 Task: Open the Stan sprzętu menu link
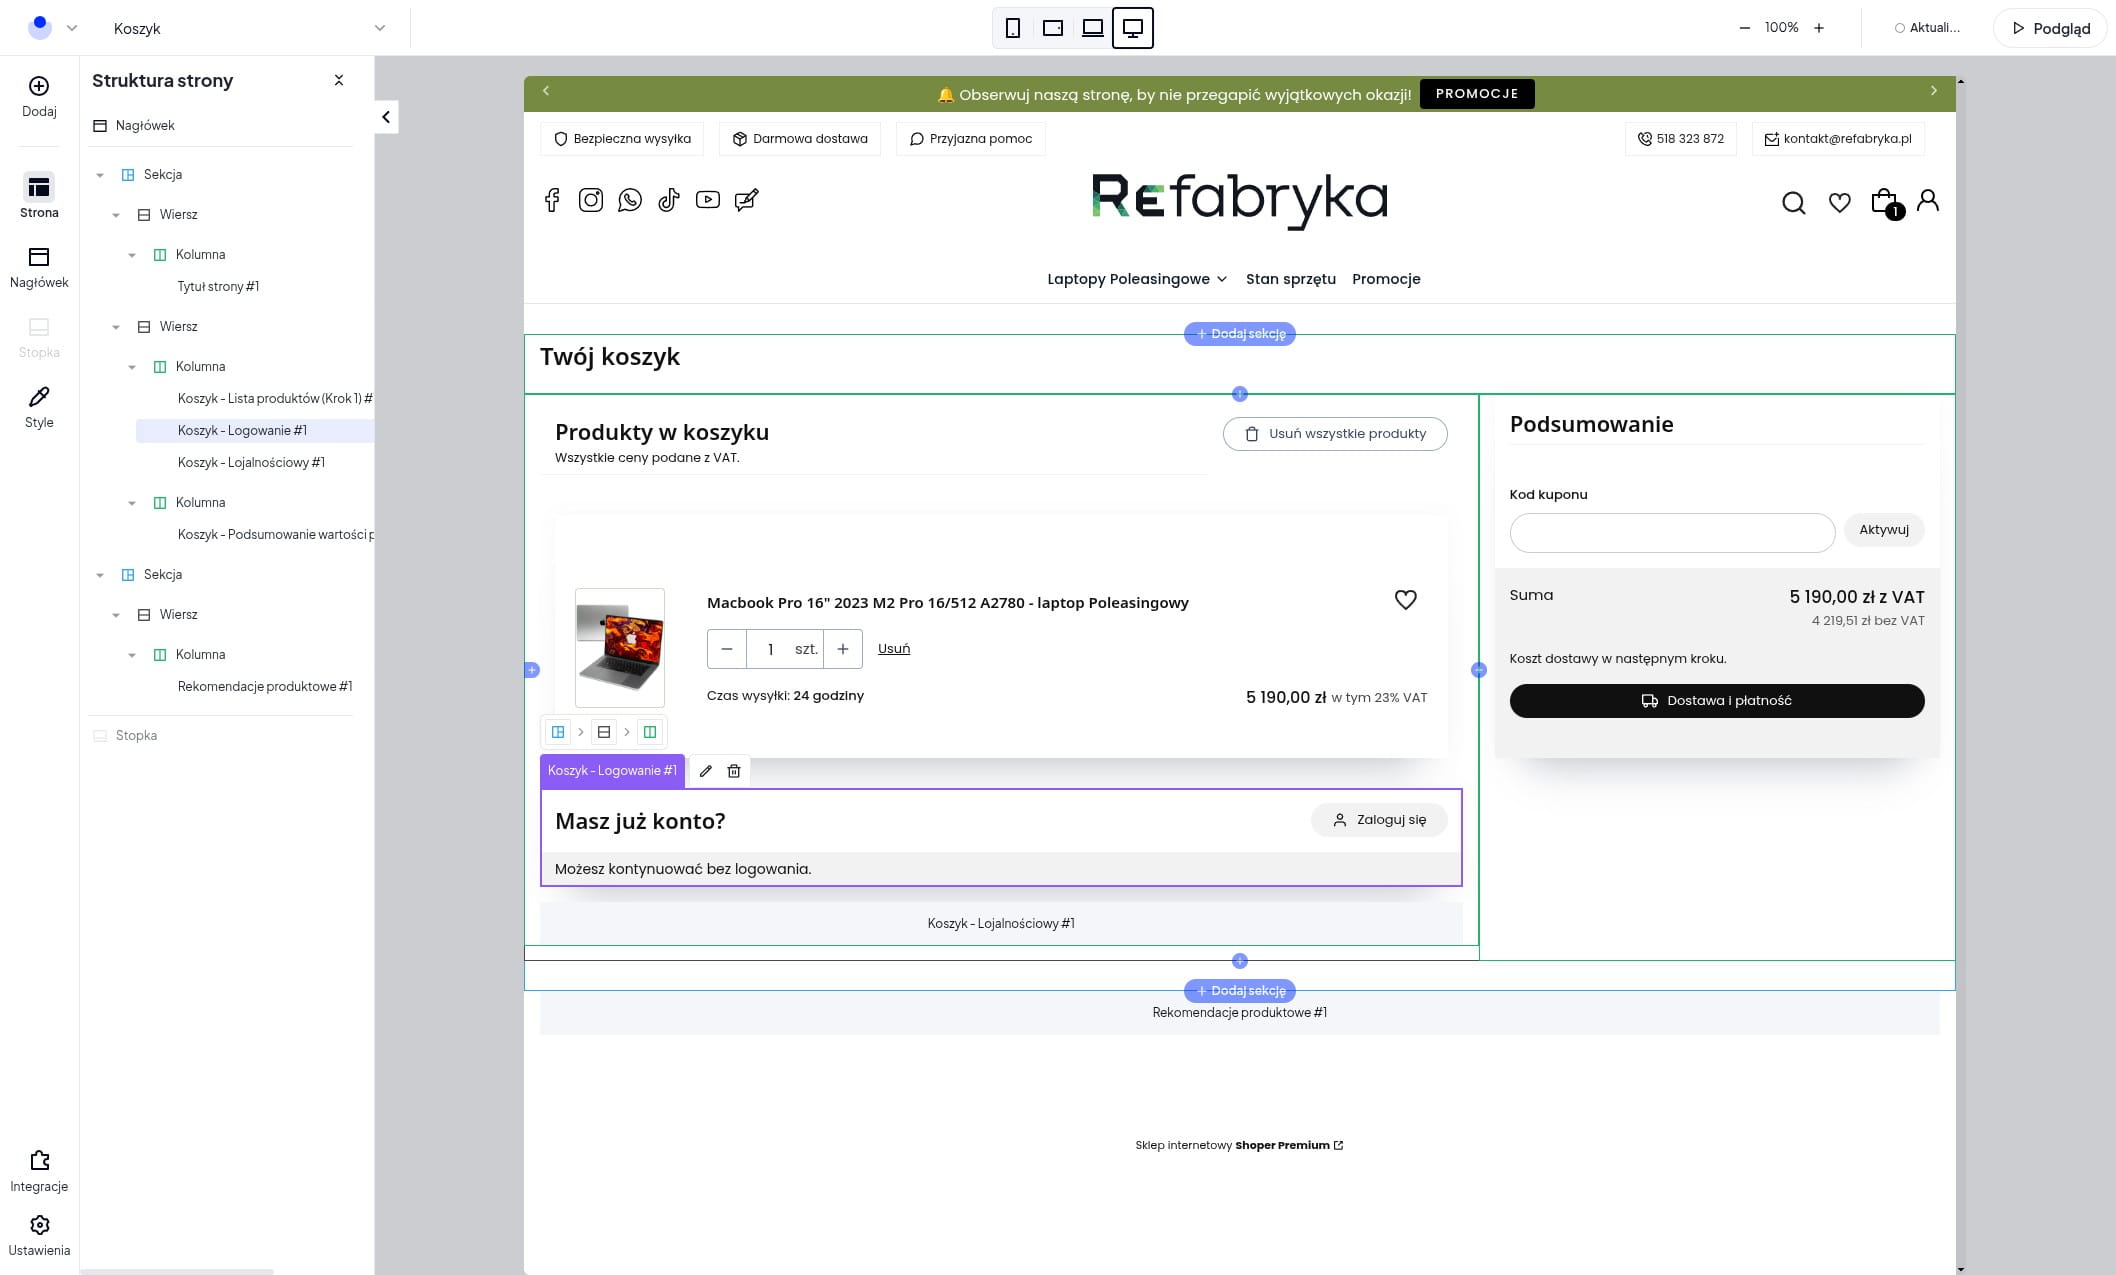pyautogui.click(x=1291, y=279)
